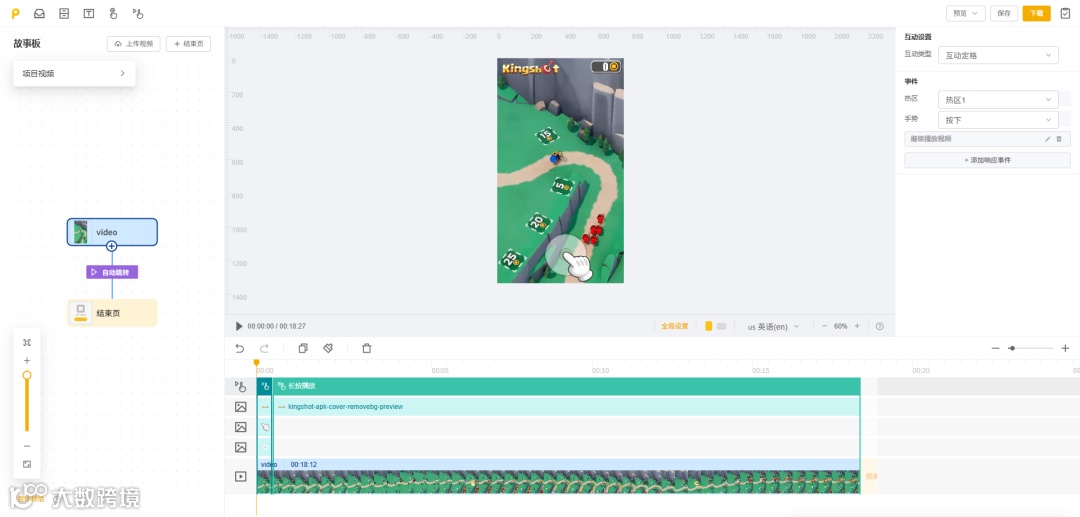
Task: Open the storage cabinet icon in top toolbar
Action: (x=64, y=13)
